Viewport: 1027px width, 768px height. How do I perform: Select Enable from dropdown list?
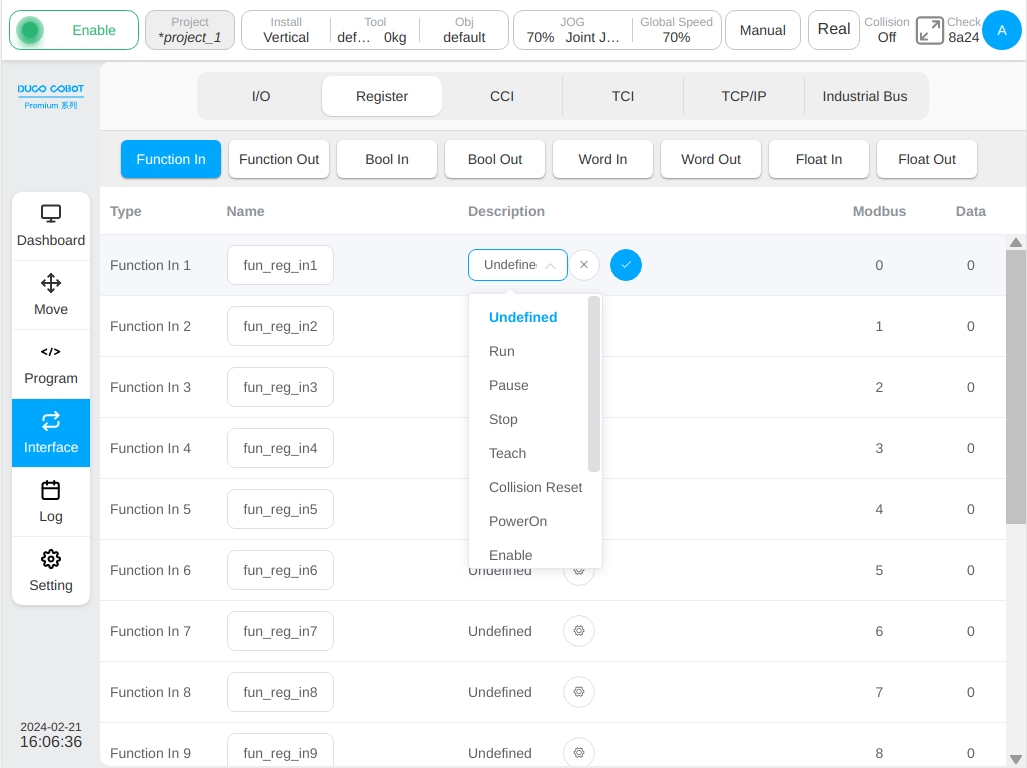pos(510,555)
